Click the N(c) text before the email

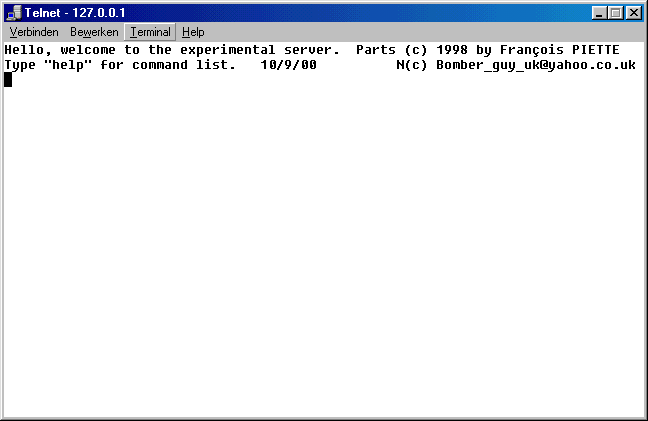click(x=412, y=65)
